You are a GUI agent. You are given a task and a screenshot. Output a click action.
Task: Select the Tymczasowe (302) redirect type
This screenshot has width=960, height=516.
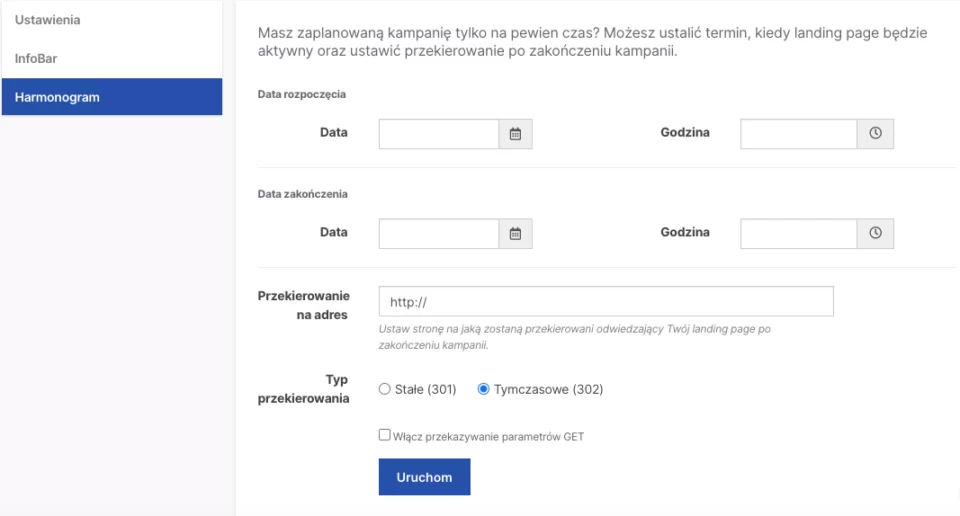pos(484,390)
